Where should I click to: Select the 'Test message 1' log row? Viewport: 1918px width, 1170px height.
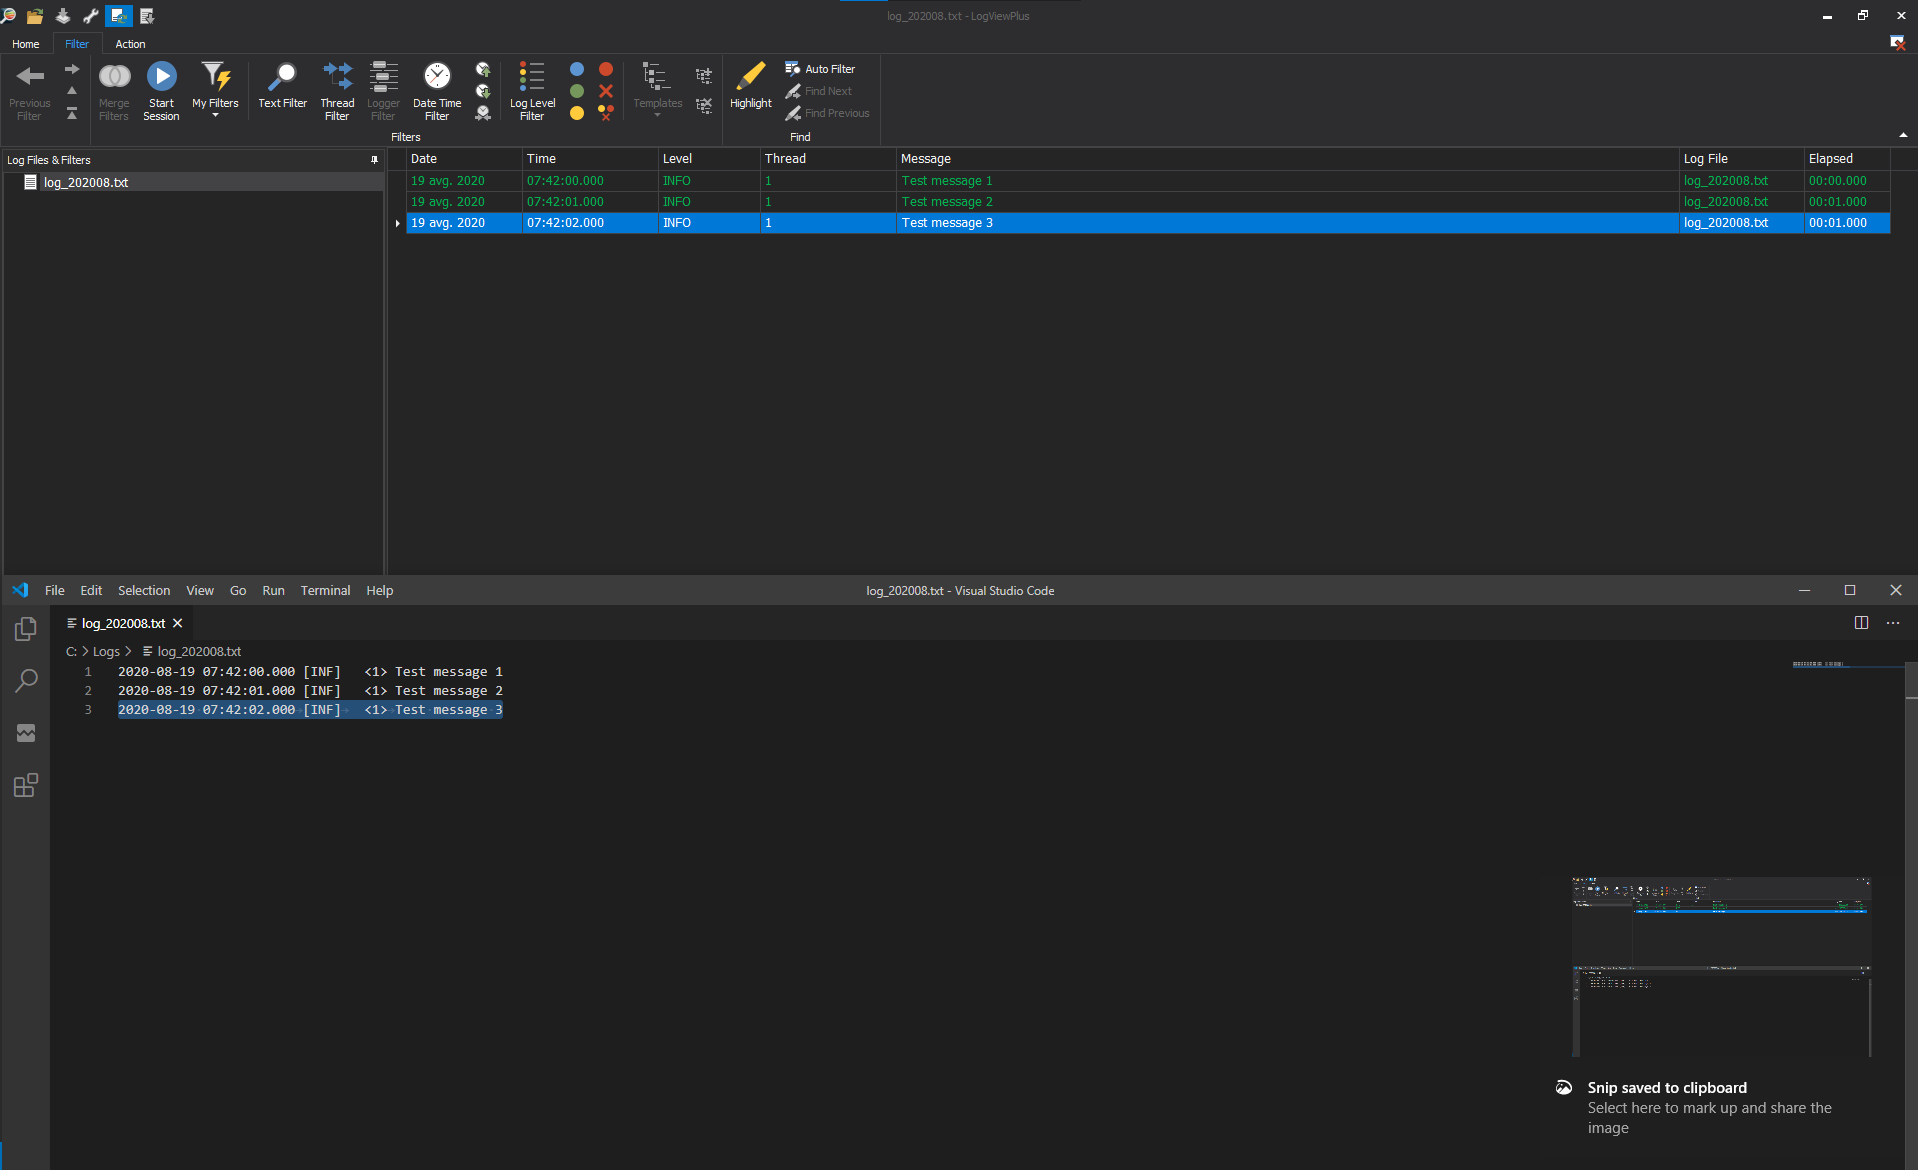1148,181
